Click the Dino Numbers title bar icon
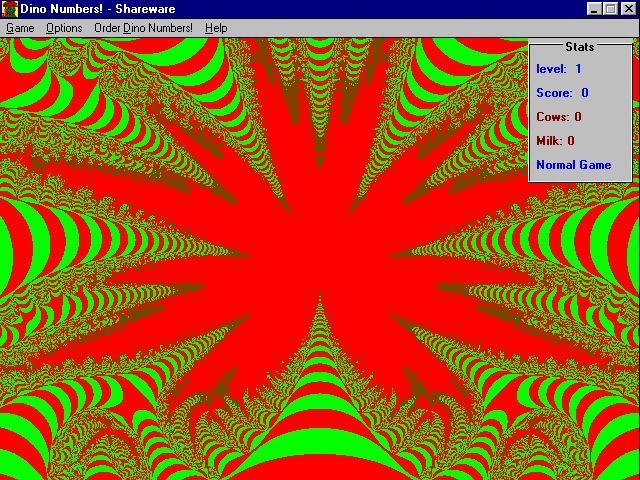This screenshot has width=640, height=480. pyautogui.click(x=9, y=9)
